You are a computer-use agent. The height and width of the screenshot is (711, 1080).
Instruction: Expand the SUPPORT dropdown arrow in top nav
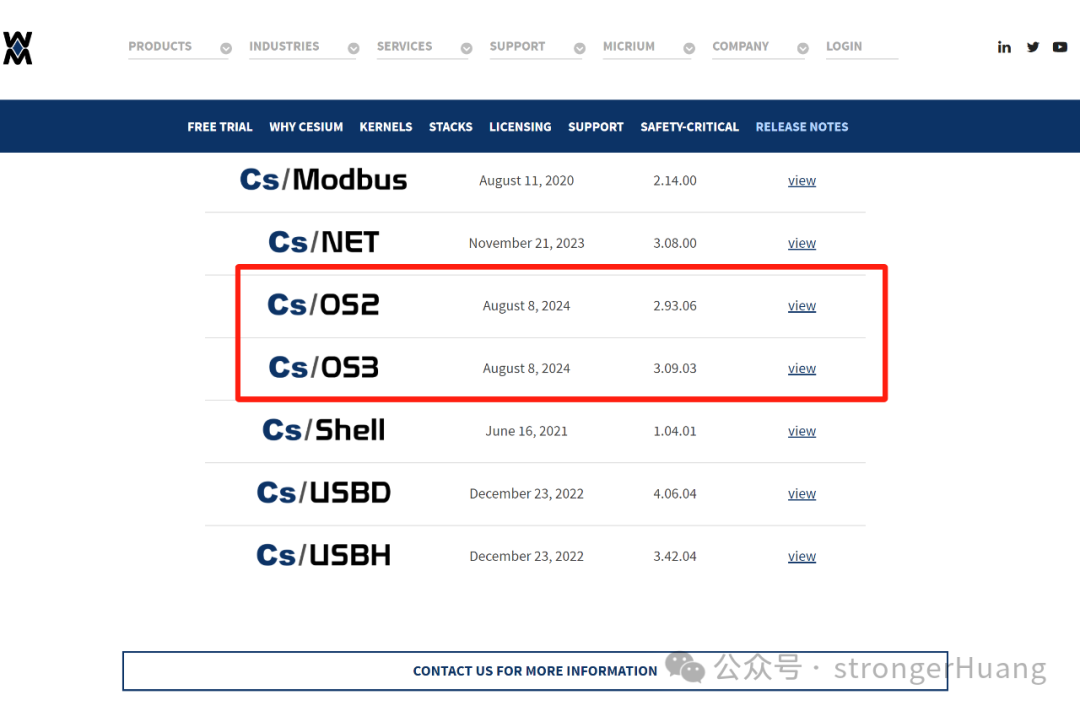[580, 48]
